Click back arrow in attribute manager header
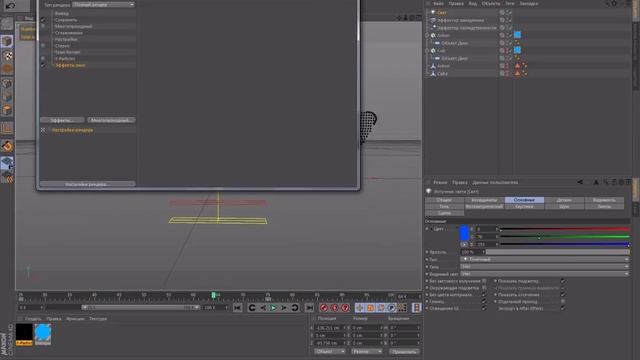The image size is (640, 360). pyautogui.click(x=580, y=182)
